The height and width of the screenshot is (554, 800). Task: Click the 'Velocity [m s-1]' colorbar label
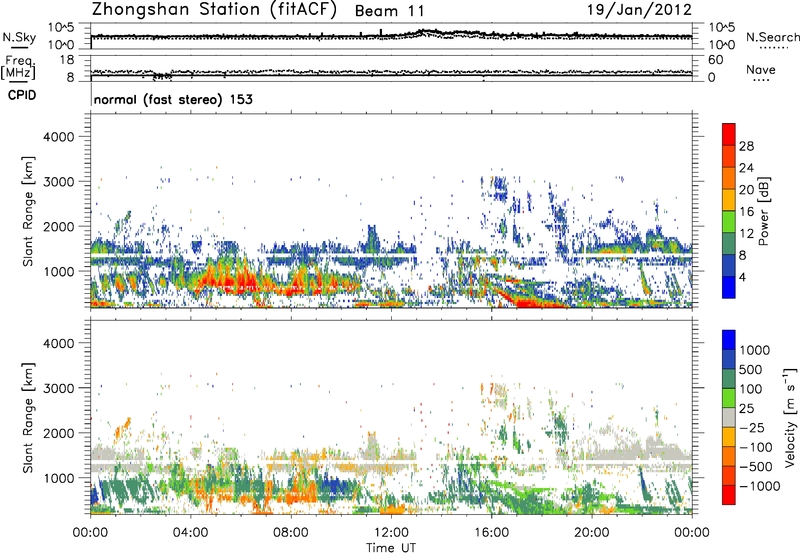pos(791,417)
